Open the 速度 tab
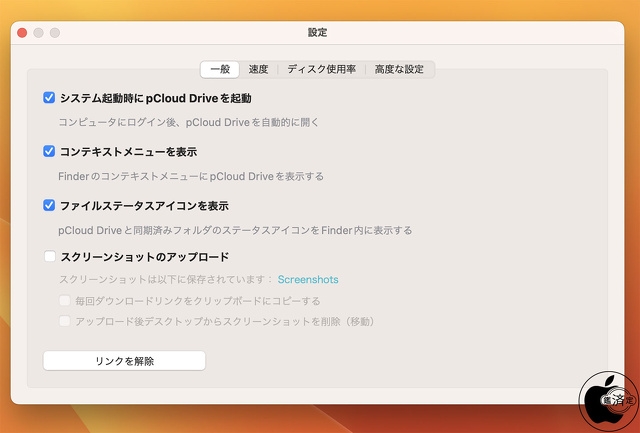The height and width of the screenshot is (433, 640). (258, 69)
